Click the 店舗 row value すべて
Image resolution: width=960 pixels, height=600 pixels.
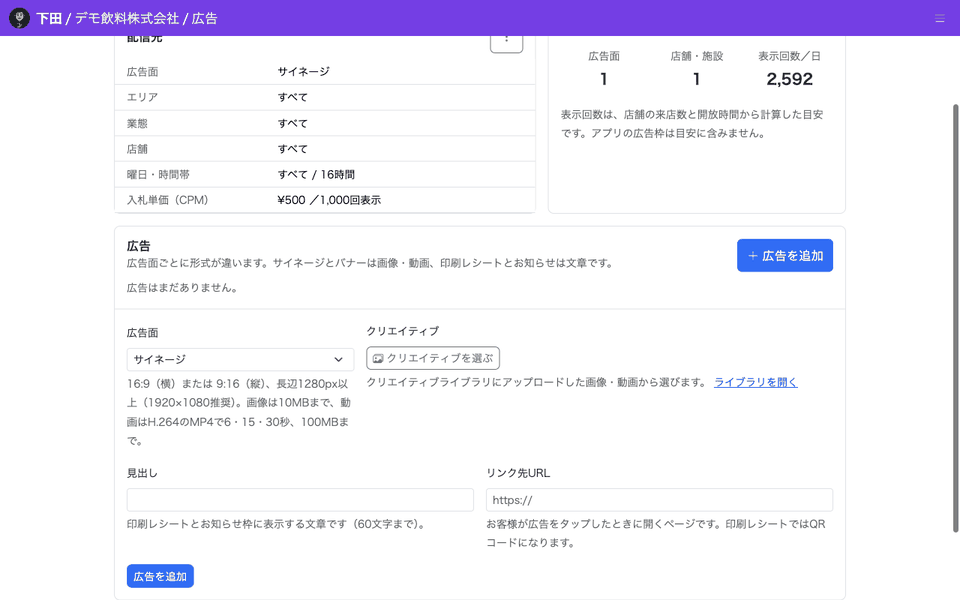[x=293, y=149]
